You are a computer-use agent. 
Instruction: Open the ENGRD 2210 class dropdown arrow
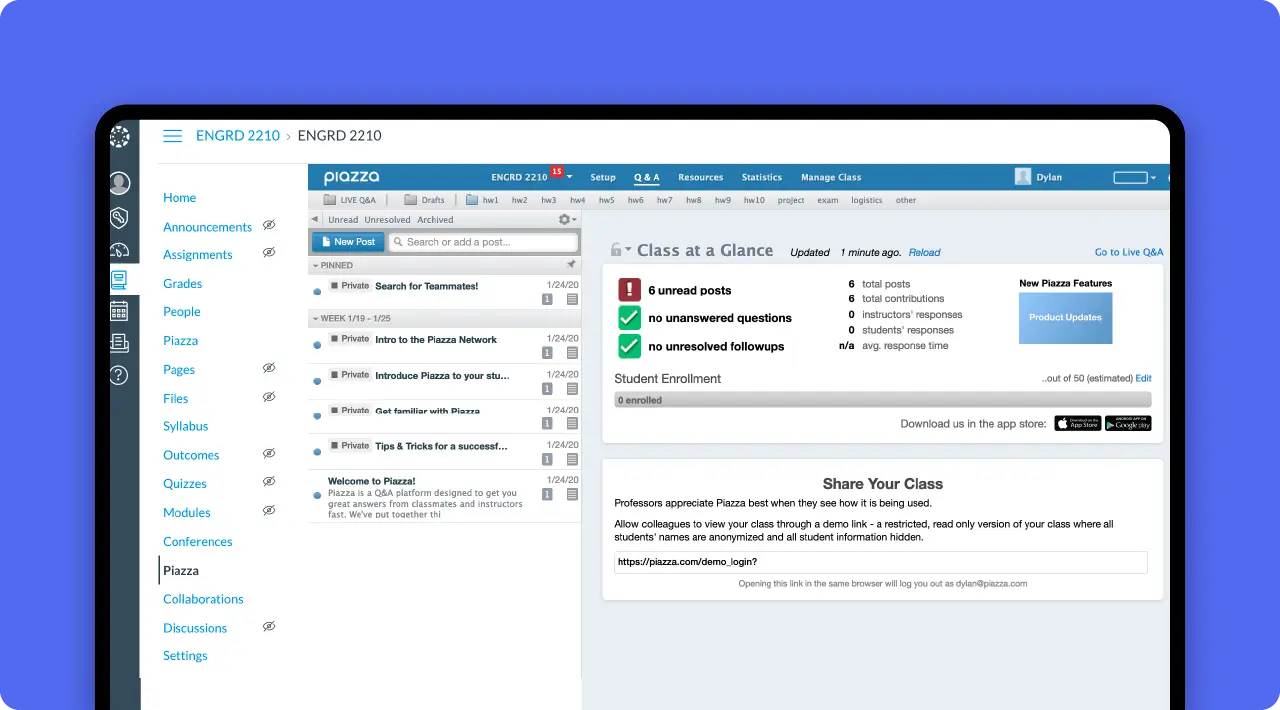tap(569, 178)
